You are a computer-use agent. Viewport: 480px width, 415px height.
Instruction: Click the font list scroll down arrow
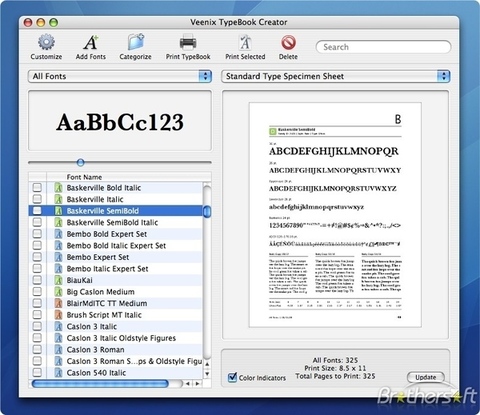click(x=207, y=374)
